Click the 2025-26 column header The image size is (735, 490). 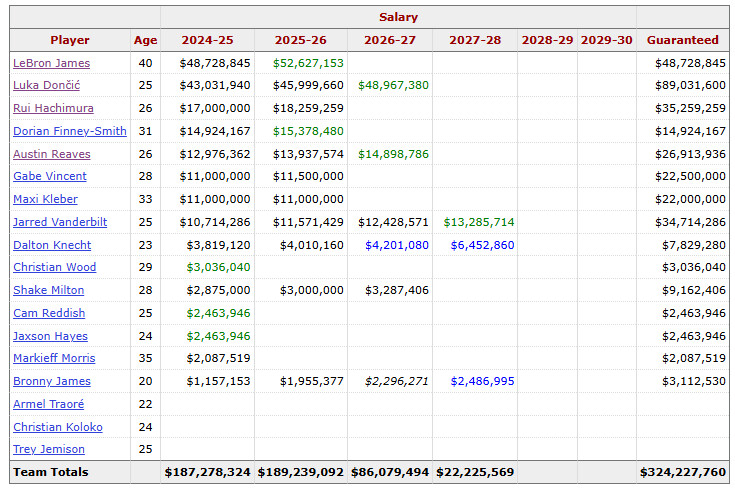pyautogui.click(x=300, y=40)
